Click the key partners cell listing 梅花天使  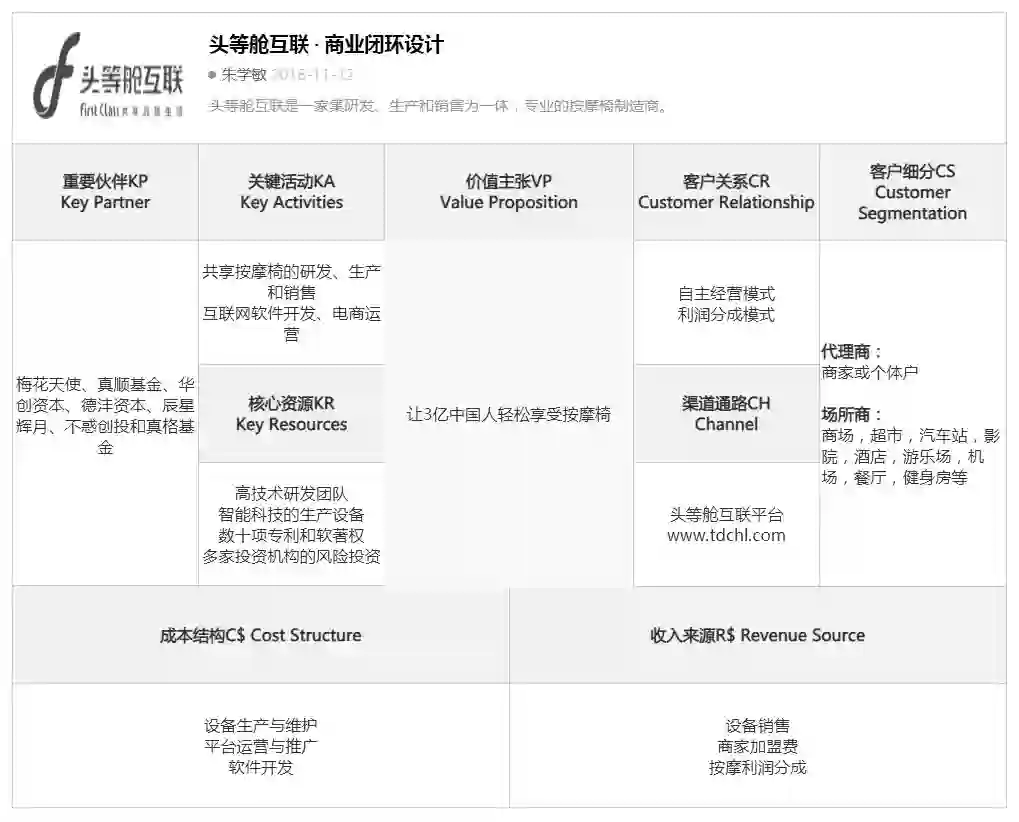click(x=105, y=415)
